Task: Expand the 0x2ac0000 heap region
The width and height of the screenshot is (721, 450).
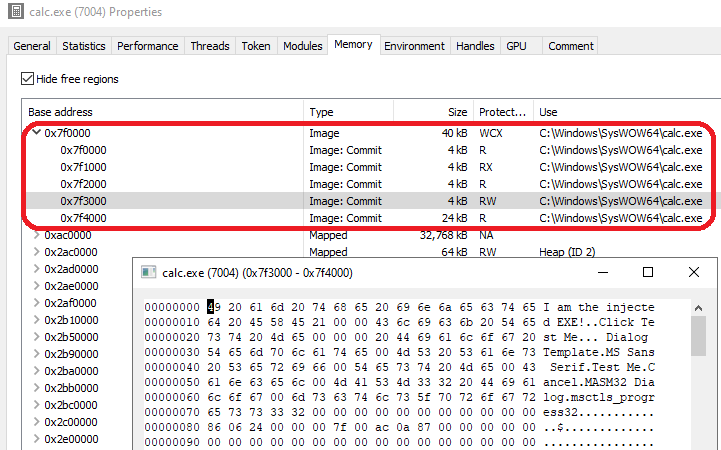Action: click(x=36, y=252)
